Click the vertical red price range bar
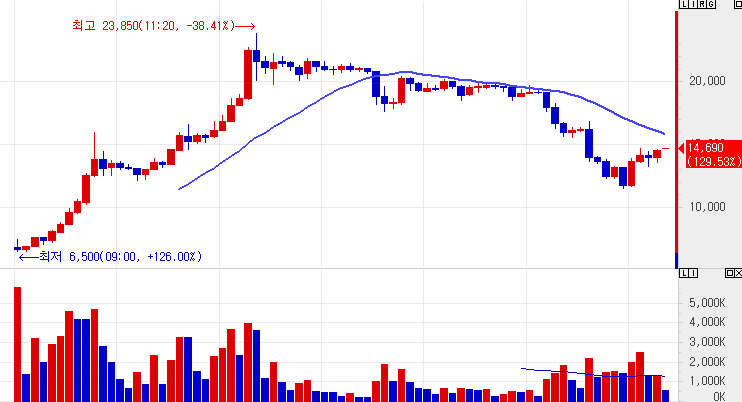This screenshot has width=742, height=402. (x=676, y=131)
